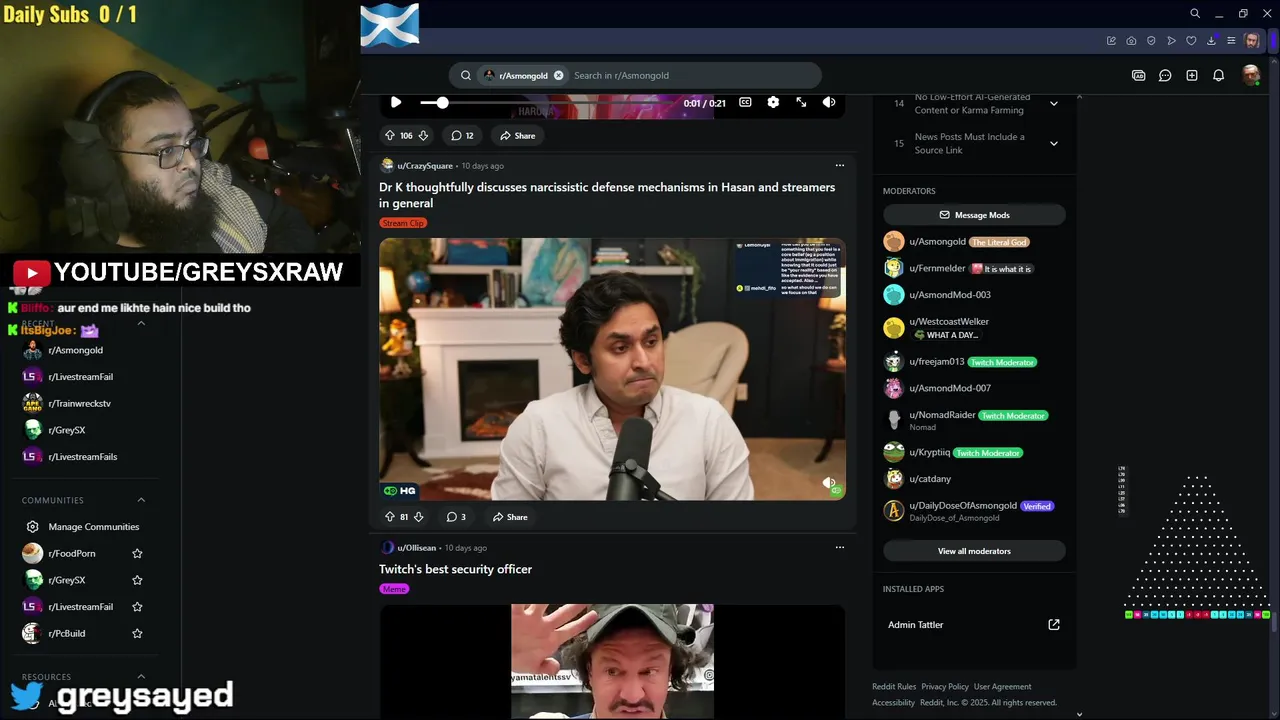The image size is (1280, 720).
Task: Favorite r/FoodPorn with star
Action: coord(137,554)
